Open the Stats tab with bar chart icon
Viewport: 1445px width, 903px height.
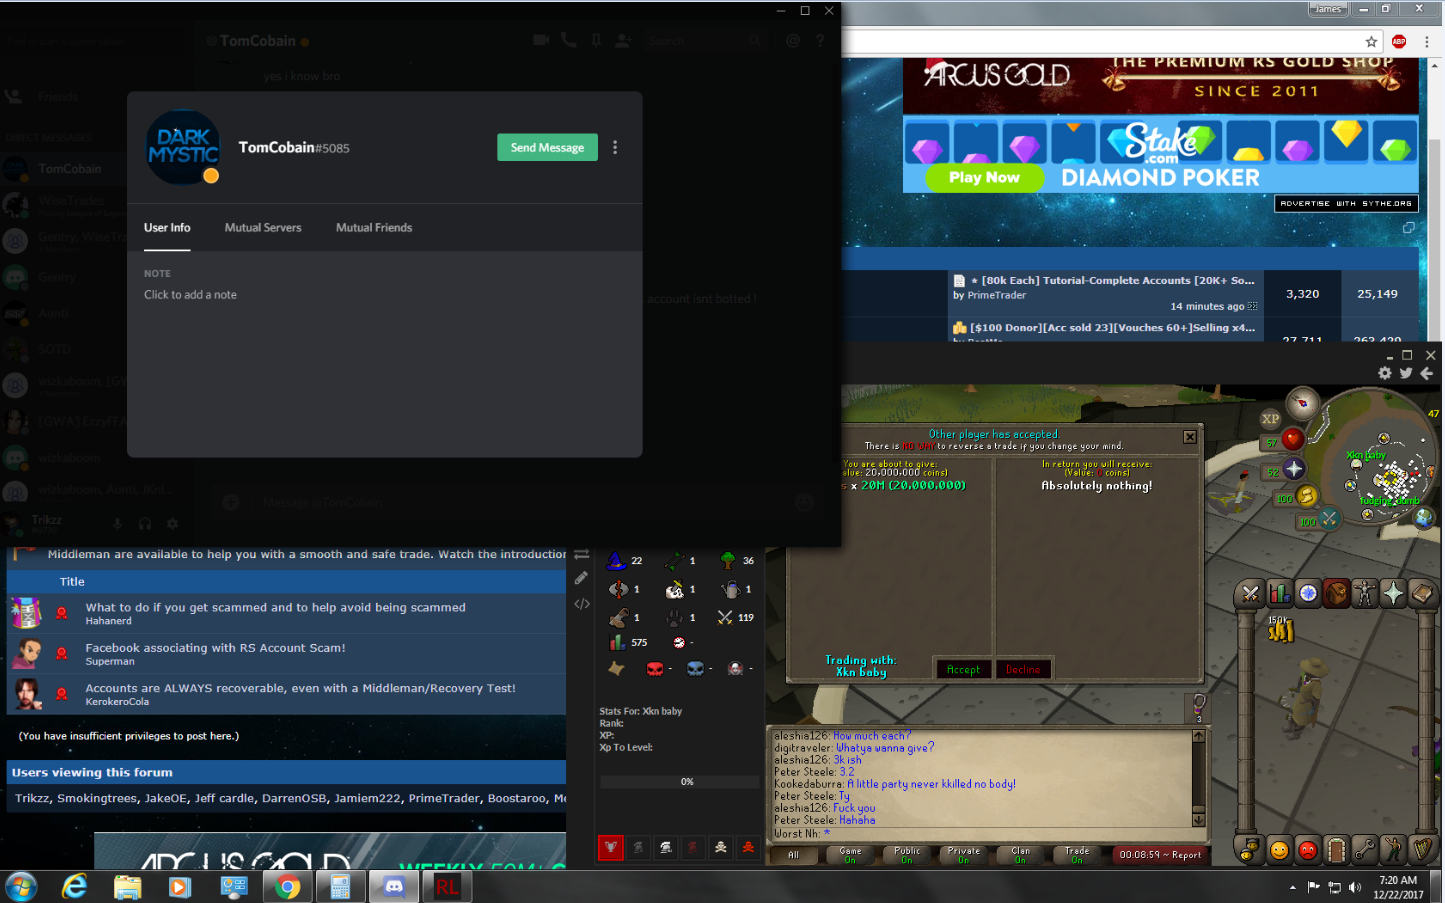tap(1279, 594)
